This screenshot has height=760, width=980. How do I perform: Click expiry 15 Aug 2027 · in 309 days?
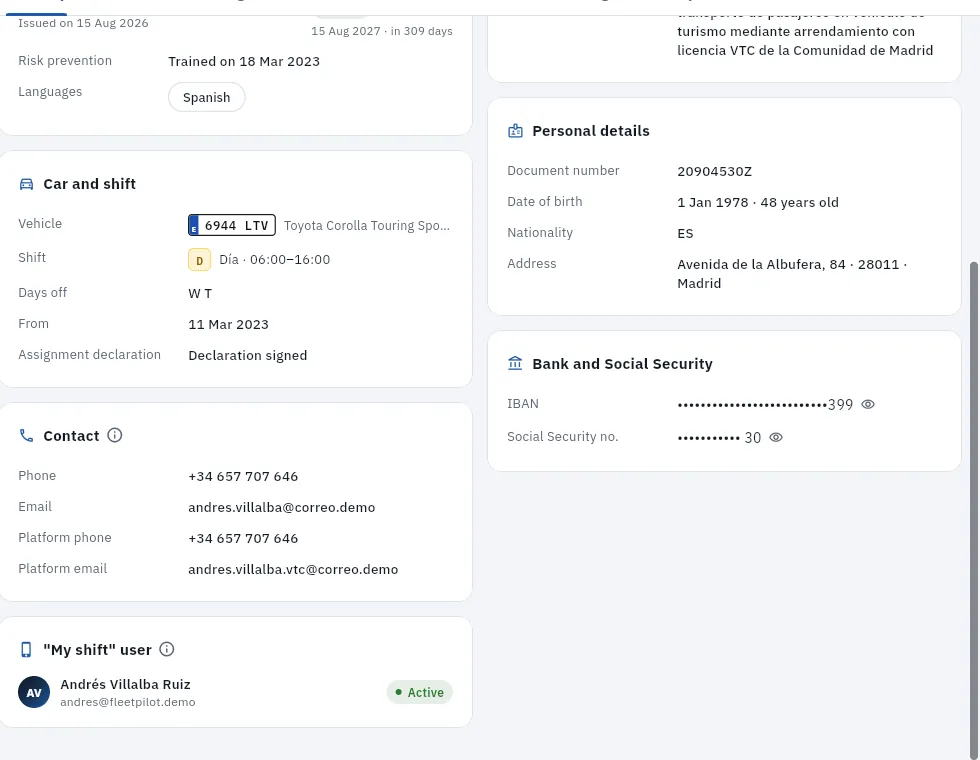click(382, 31)
